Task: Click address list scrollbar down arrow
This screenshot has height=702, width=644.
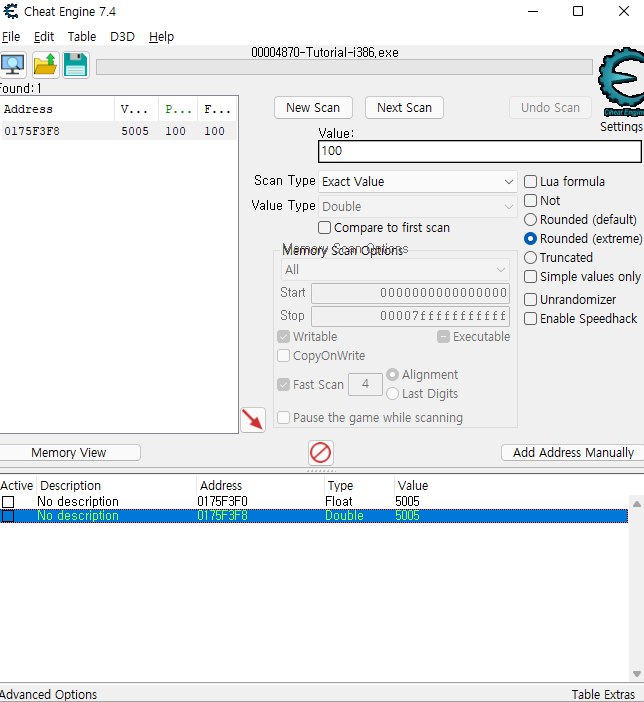Action: (x=636, y=674)
